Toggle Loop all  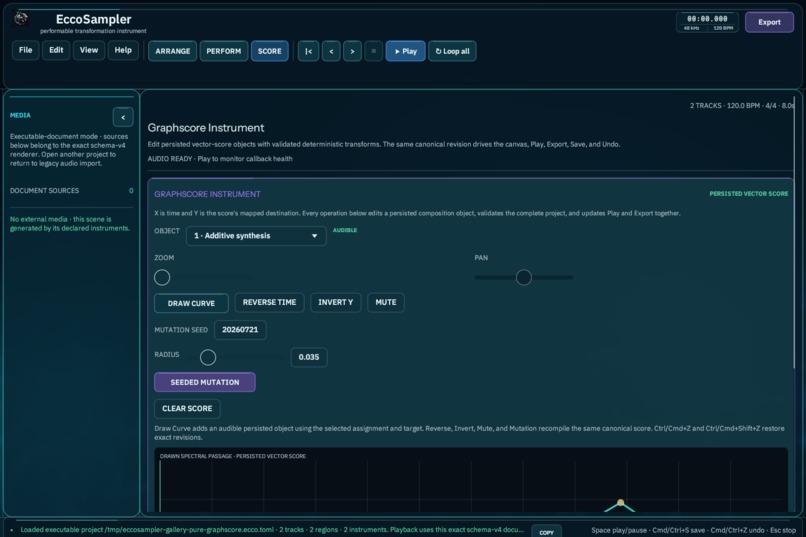pos(452,51)
